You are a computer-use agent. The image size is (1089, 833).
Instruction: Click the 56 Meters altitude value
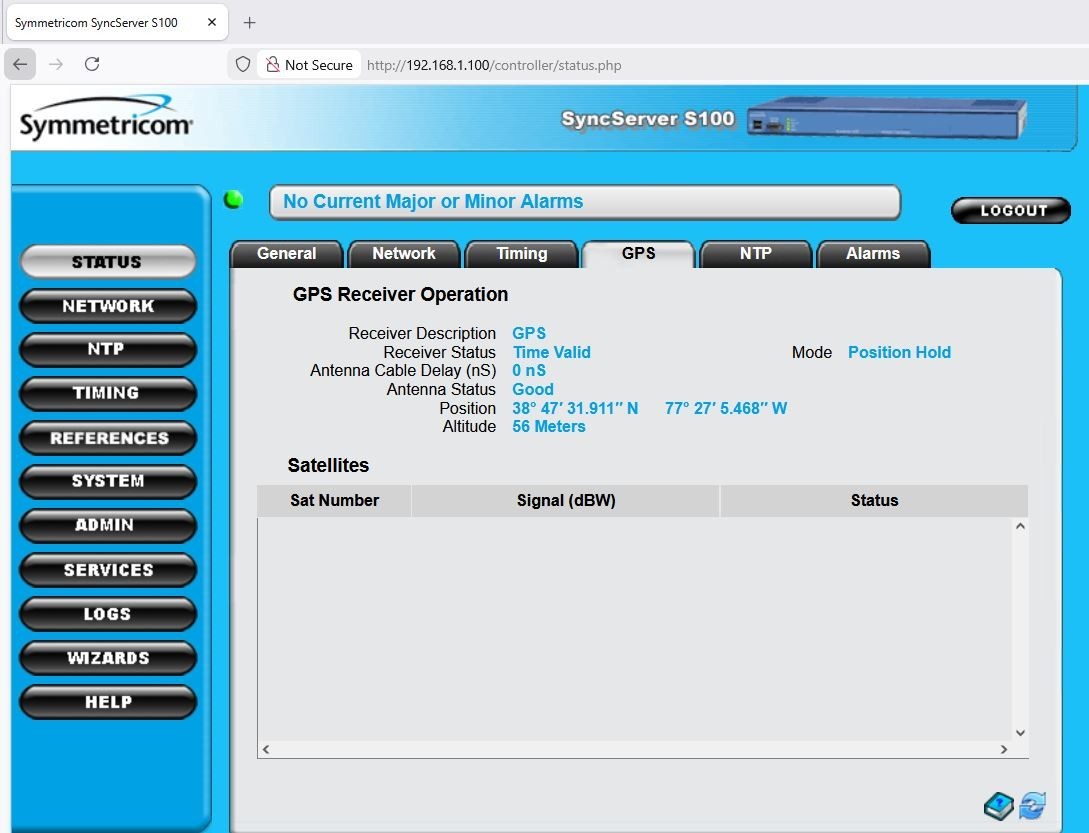[549, 427]
